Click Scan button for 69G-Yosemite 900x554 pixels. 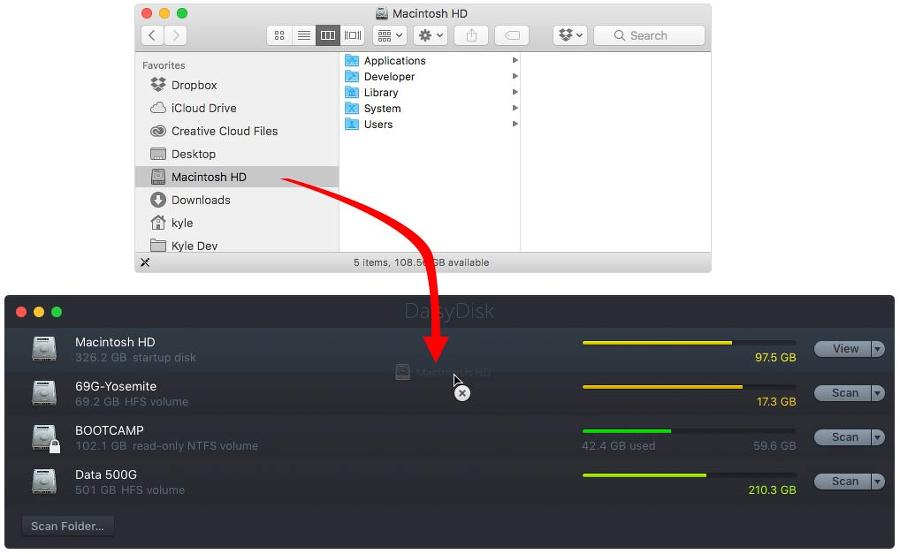(843, 393)
